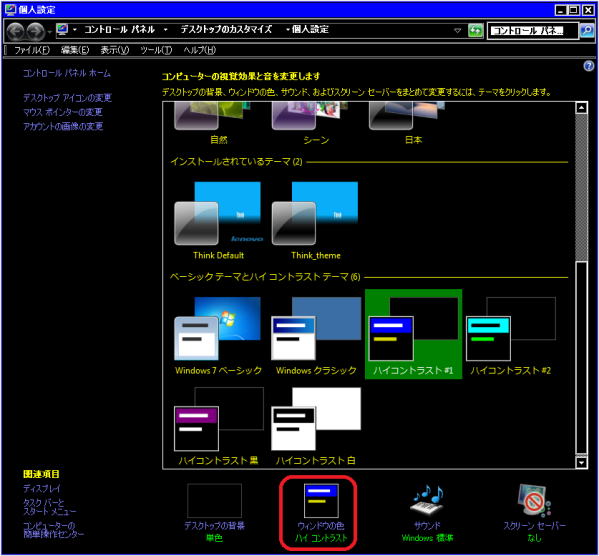599x556 pixels.
Task: Open デスクトップの背景 settings
Action: tap(214, 513)
